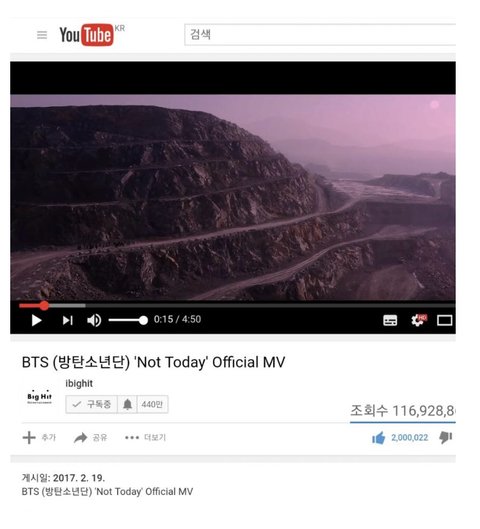This screenshot has height=529, width=480.
Task: Open the Big Hit channel avatar
Action: click(39, 397)
